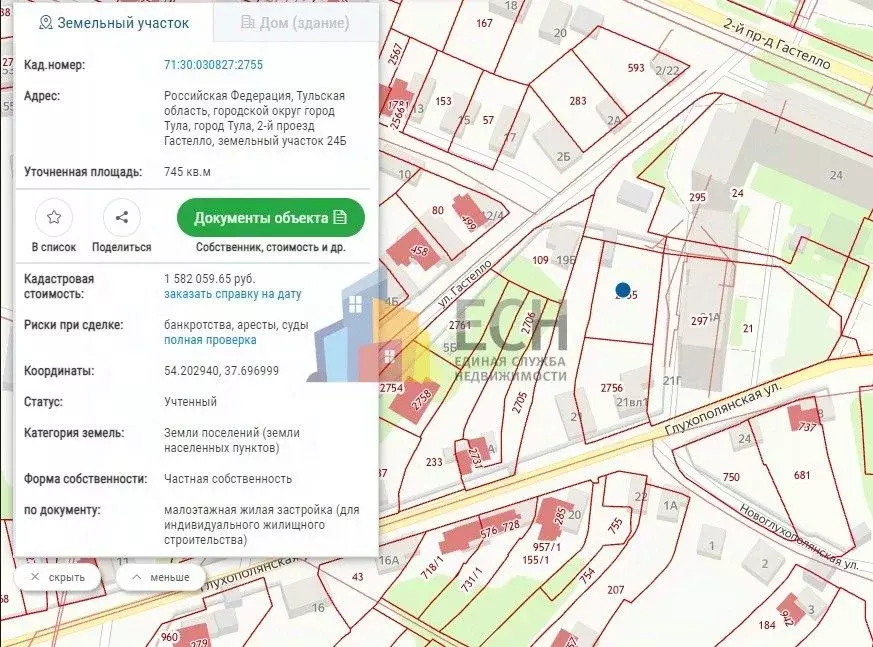Click the status value Учтенный

pos(190,401)
